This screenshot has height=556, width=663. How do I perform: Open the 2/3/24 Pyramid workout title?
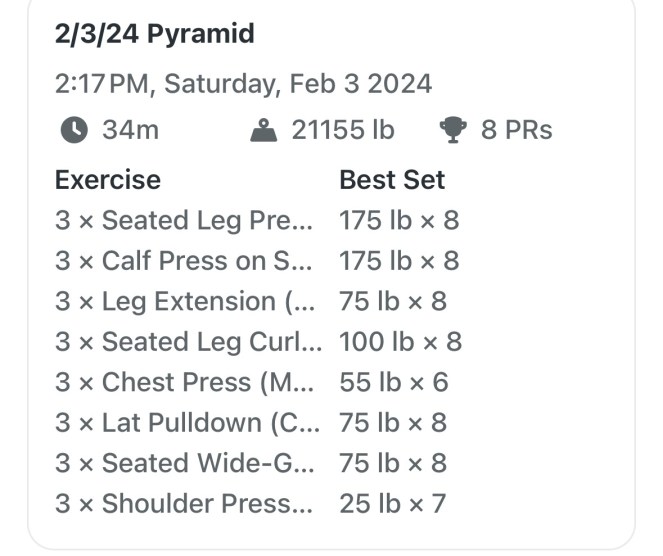click(154, 34)
